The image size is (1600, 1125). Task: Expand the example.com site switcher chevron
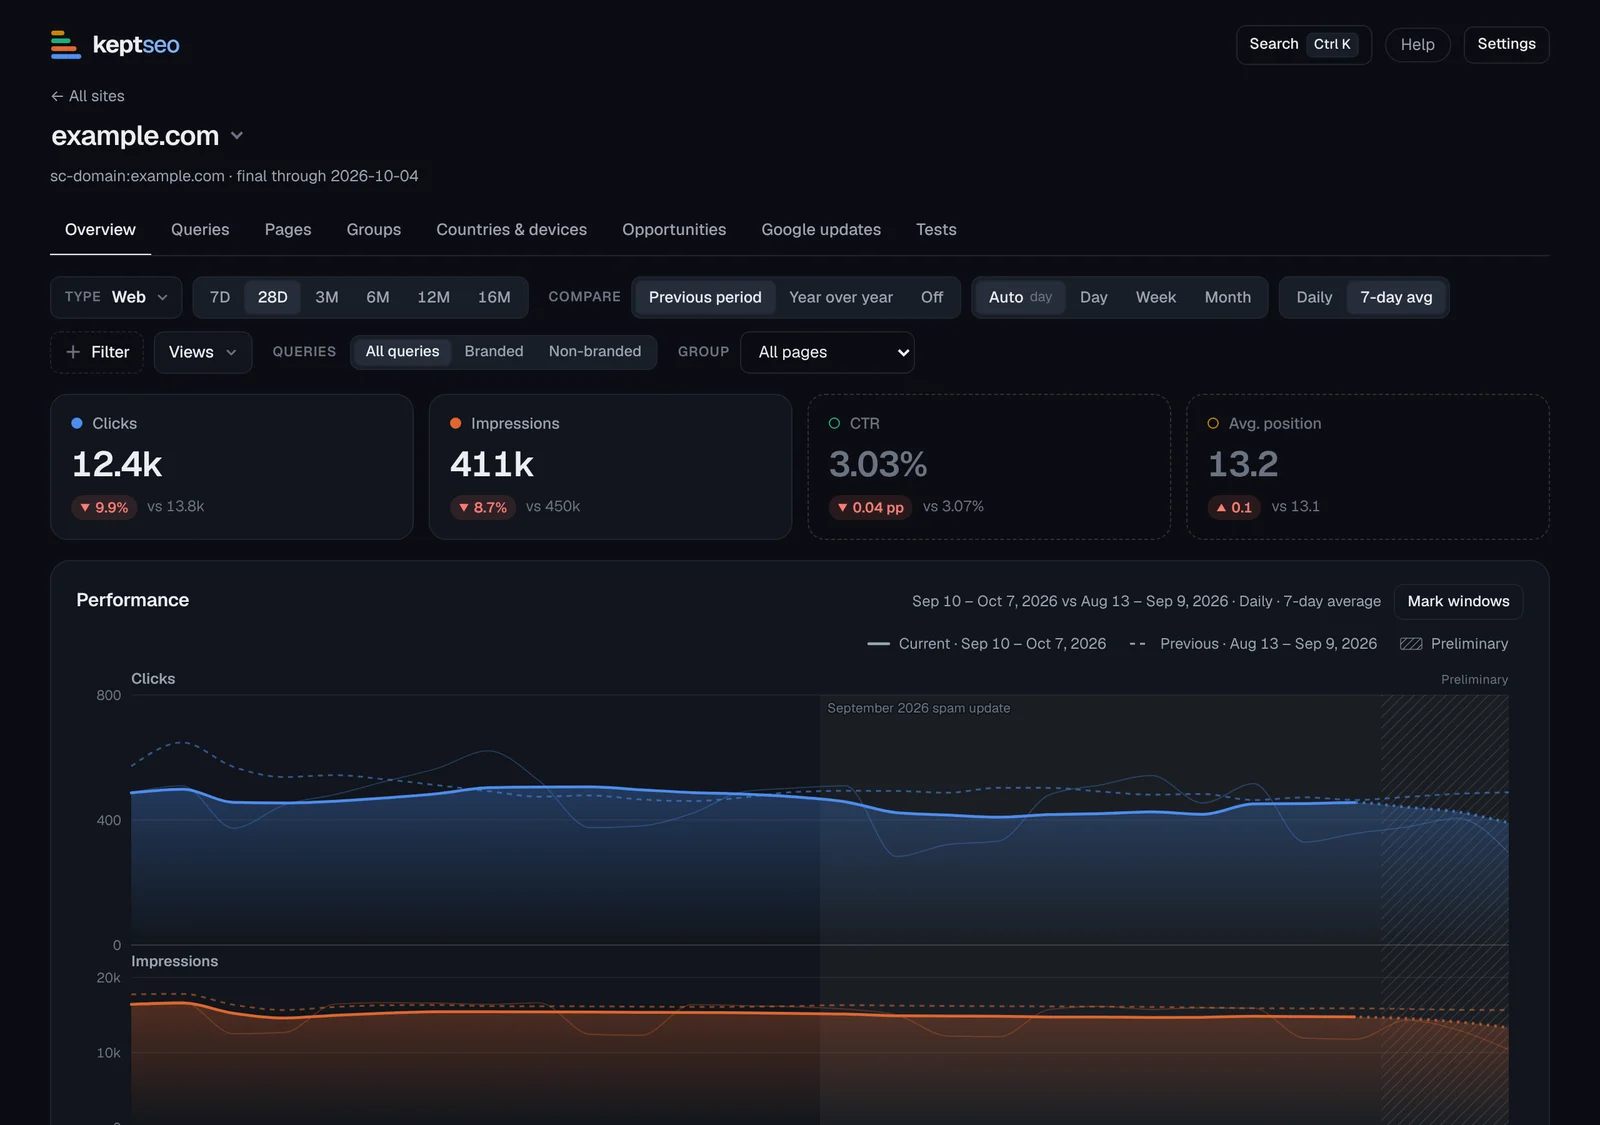tap(237, 136)
